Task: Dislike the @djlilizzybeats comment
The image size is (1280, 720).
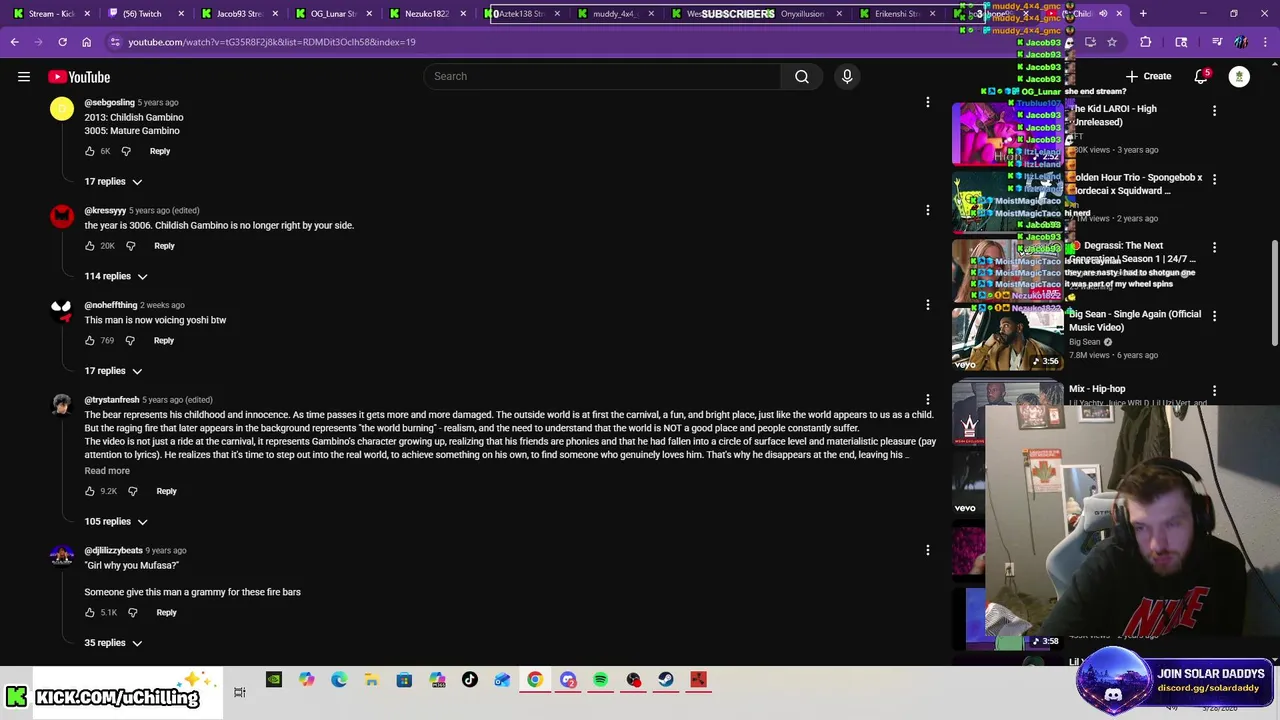Action: [x=132, y=612]
